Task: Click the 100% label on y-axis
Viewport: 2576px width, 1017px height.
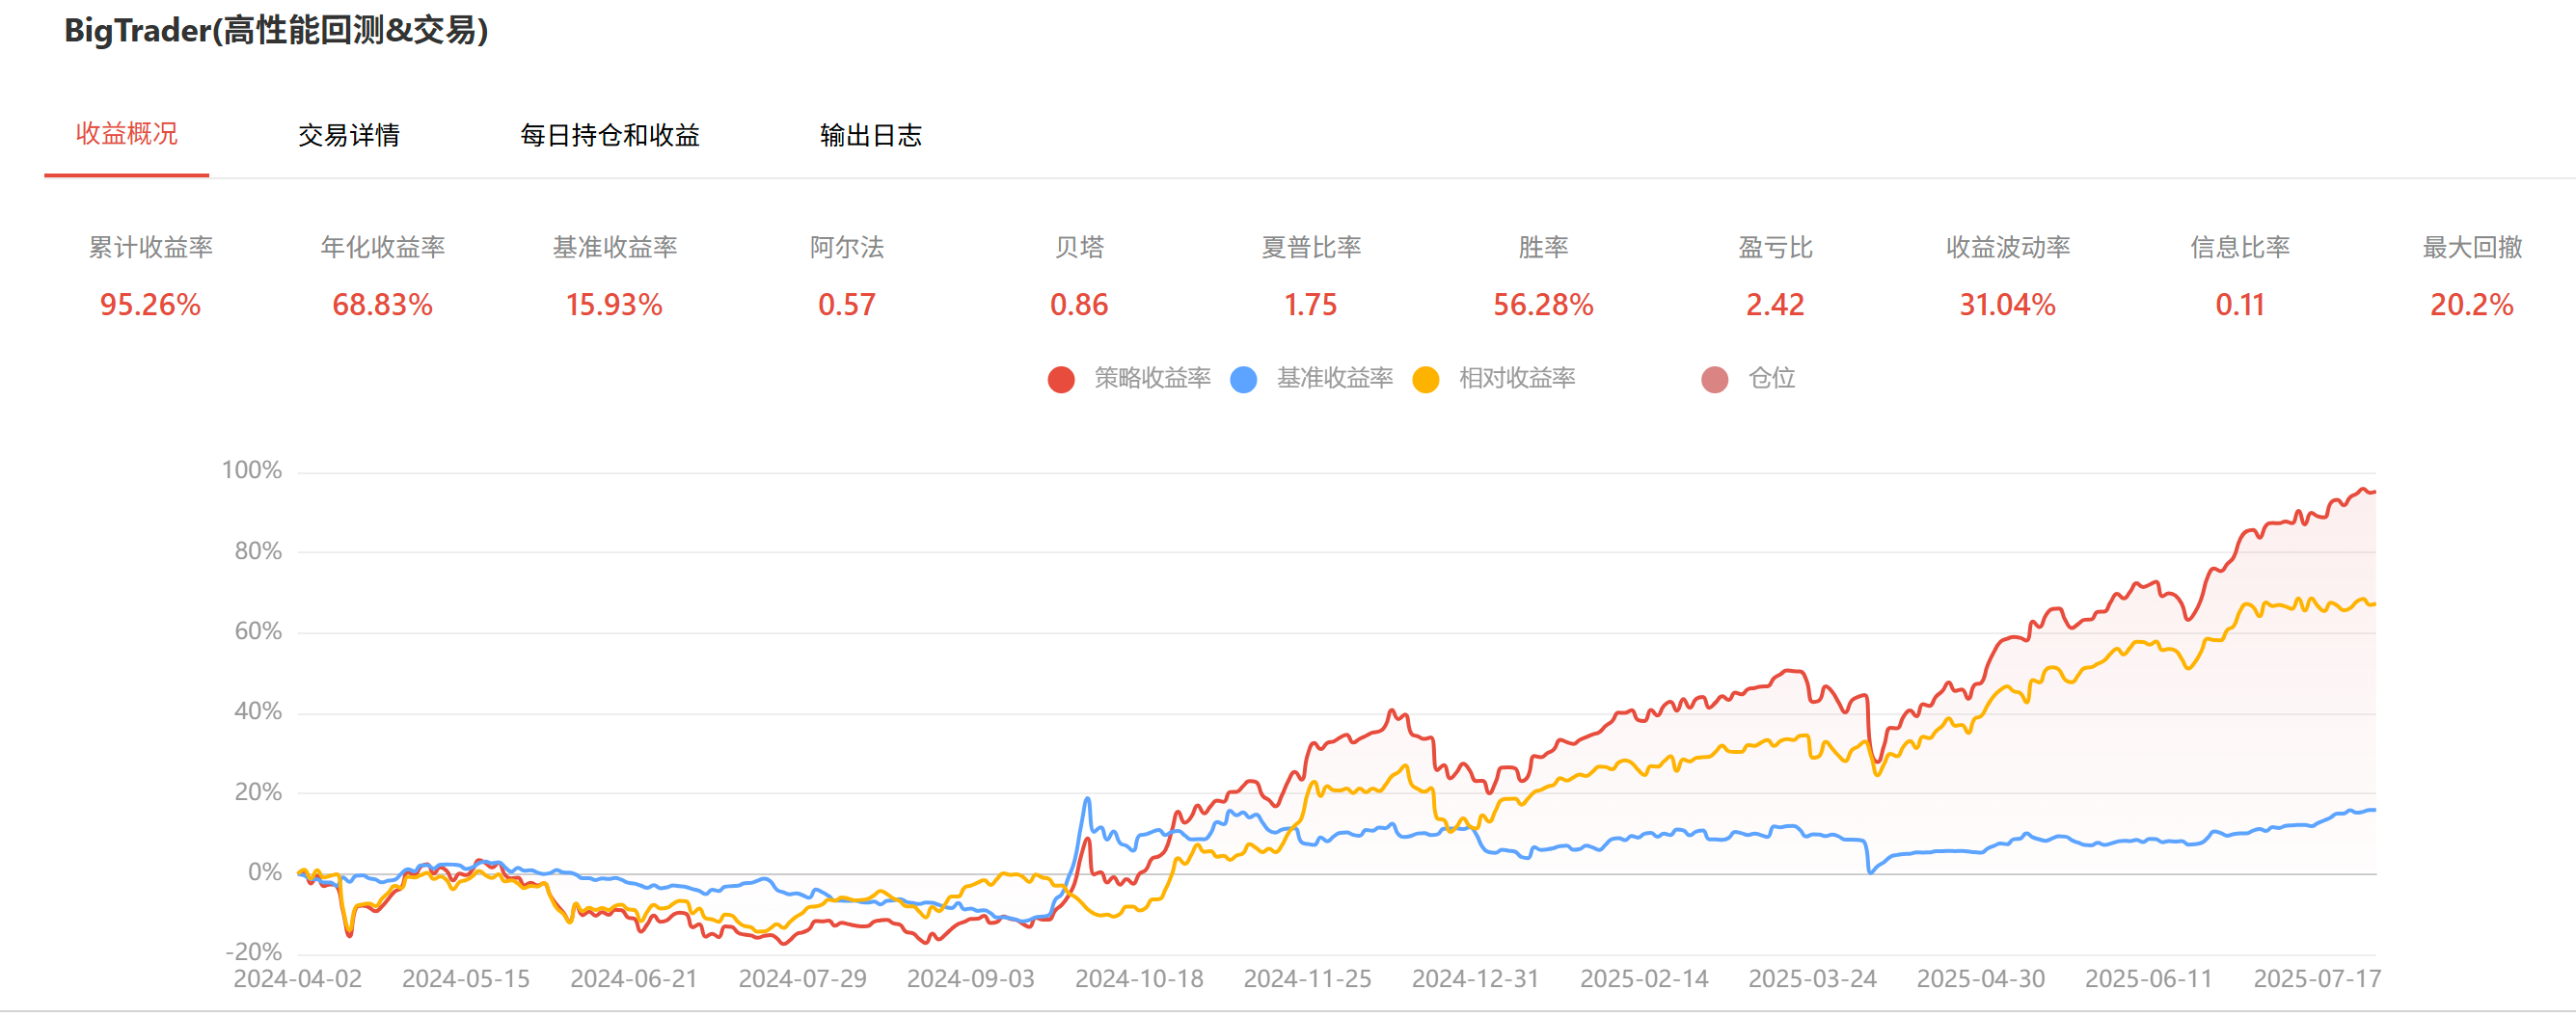Action: coord(252,470)
